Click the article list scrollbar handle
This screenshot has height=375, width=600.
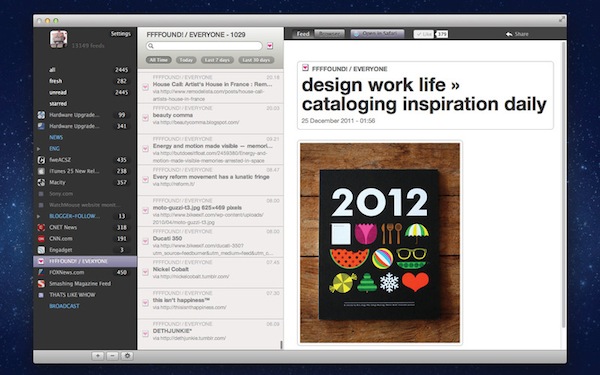282,344
